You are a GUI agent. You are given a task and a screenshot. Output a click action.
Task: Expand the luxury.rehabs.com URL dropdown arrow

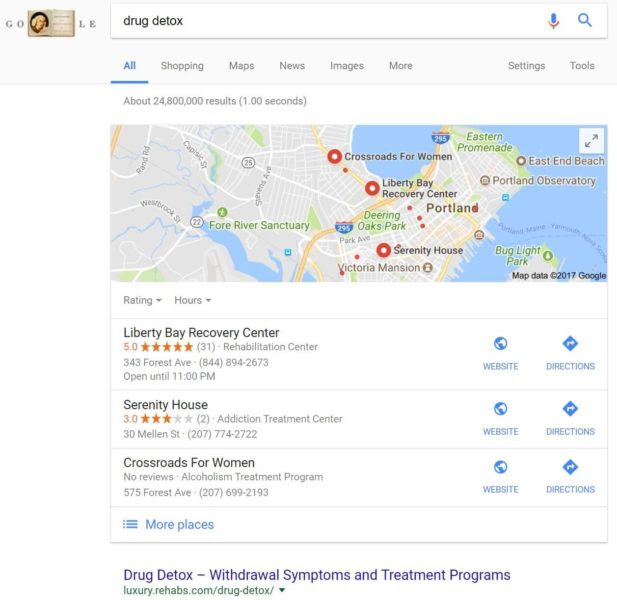[x=282, y=590]
